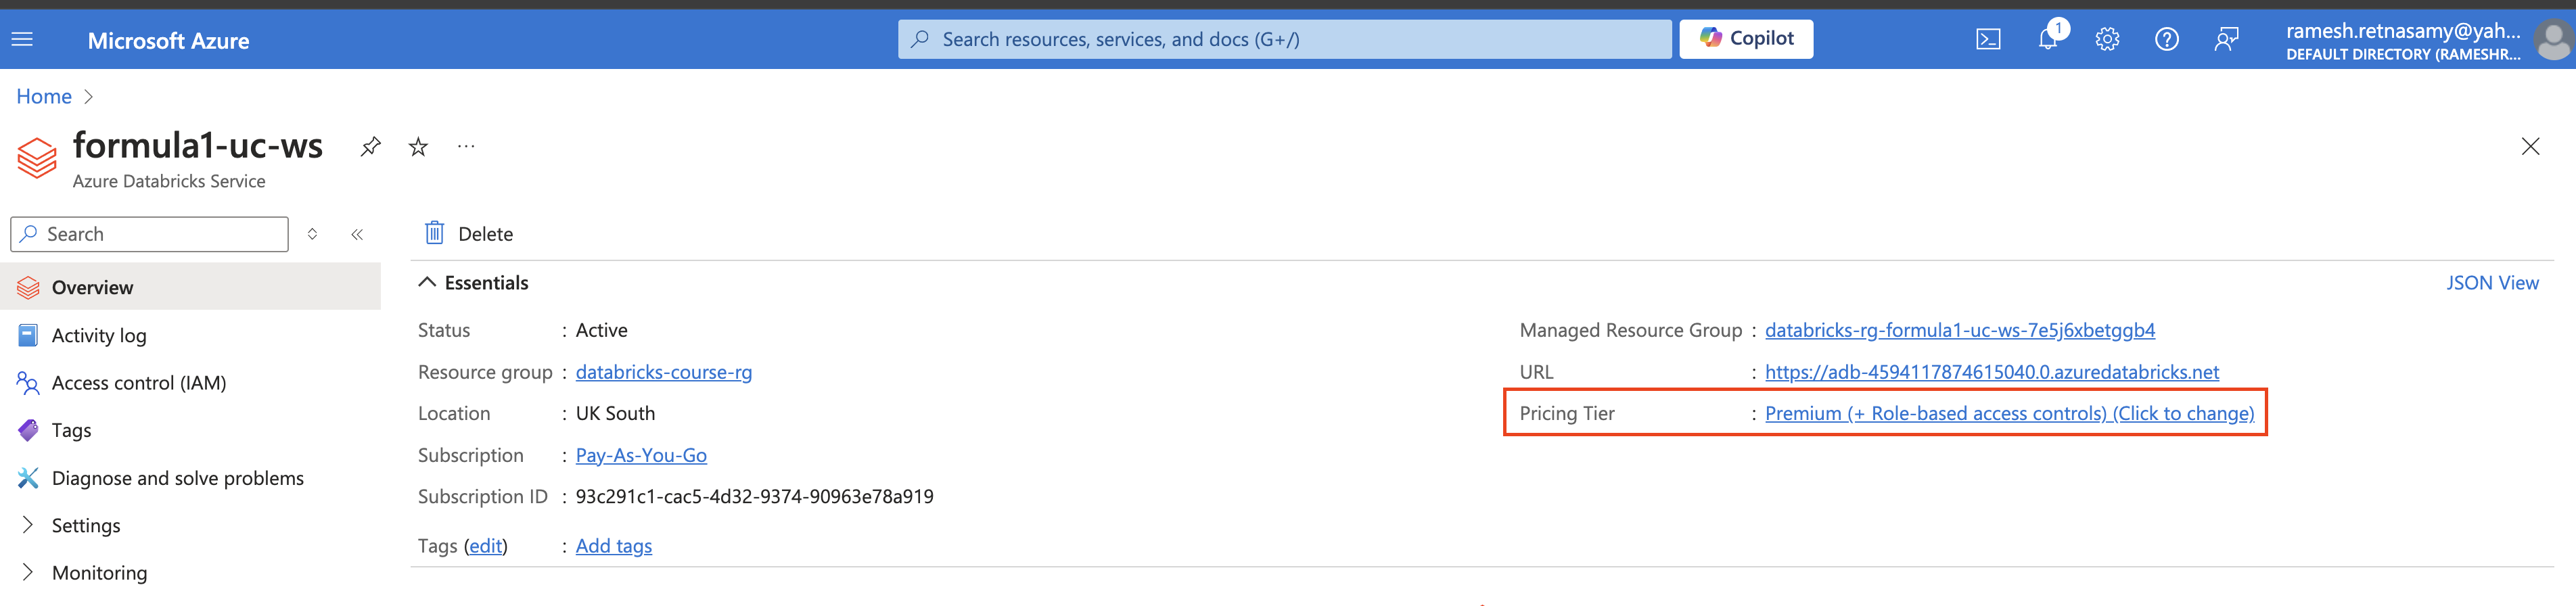Open Access control (IAM) page
This screenshot has height=606, width=2576.
coord(139,383)
